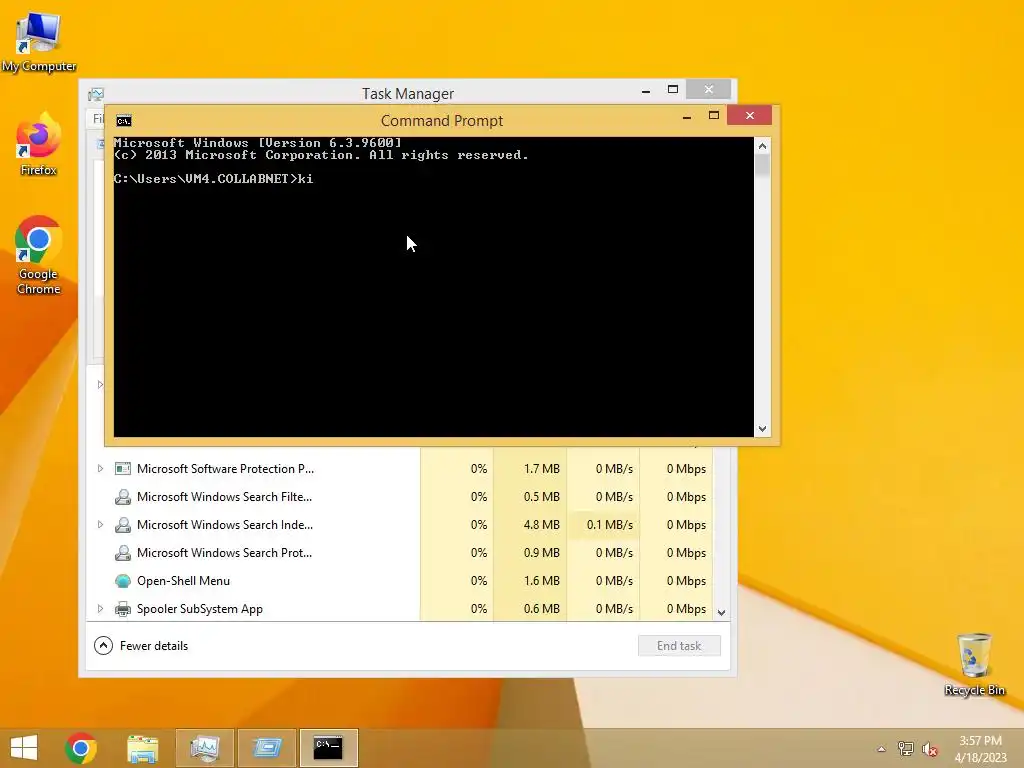Open the clock showing 3:57 PM
1024x768 pixels.
980,748
